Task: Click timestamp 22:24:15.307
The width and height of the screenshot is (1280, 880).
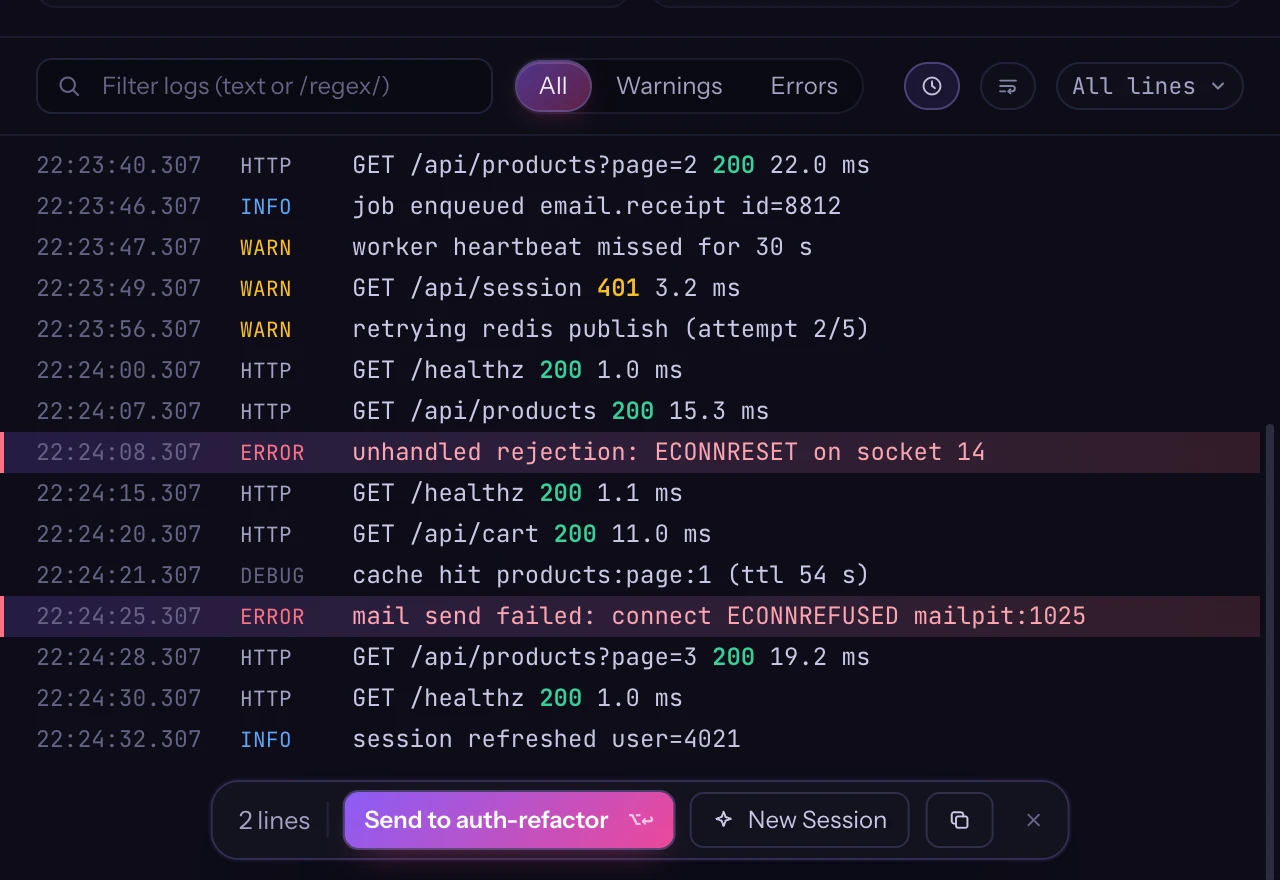Action: pyautogui.click(x=119, y=493)
